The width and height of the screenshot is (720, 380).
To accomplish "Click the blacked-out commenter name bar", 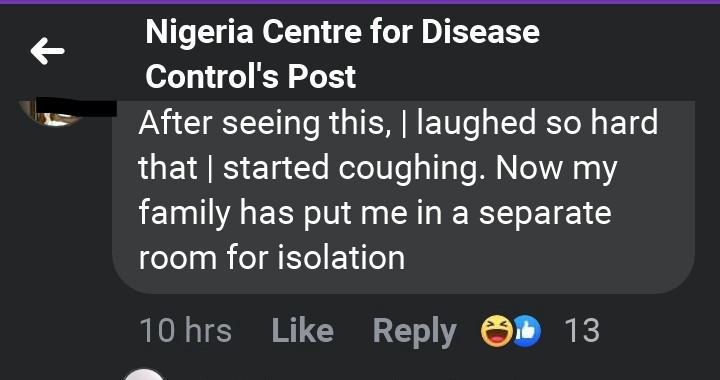I will coord(76,107).
